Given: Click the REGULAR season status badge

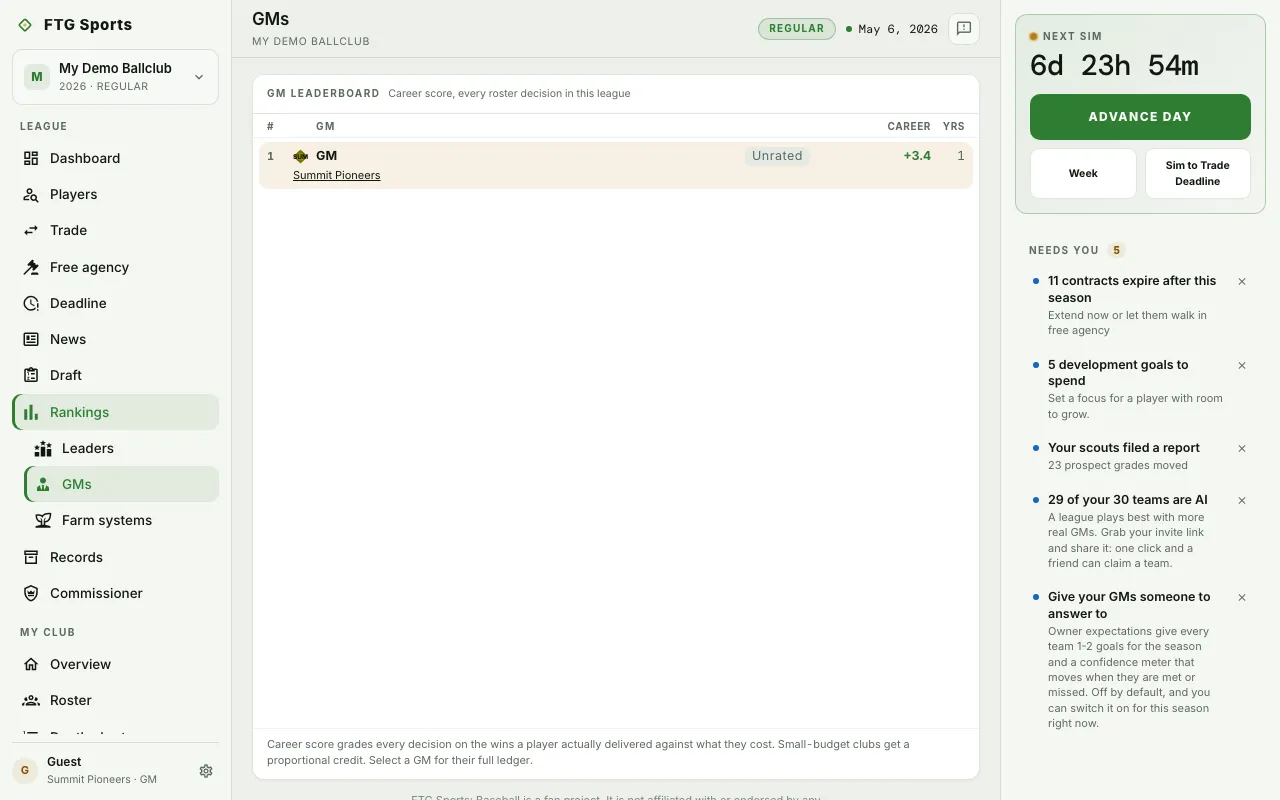Looking at the screenshot, I should 796,29.
